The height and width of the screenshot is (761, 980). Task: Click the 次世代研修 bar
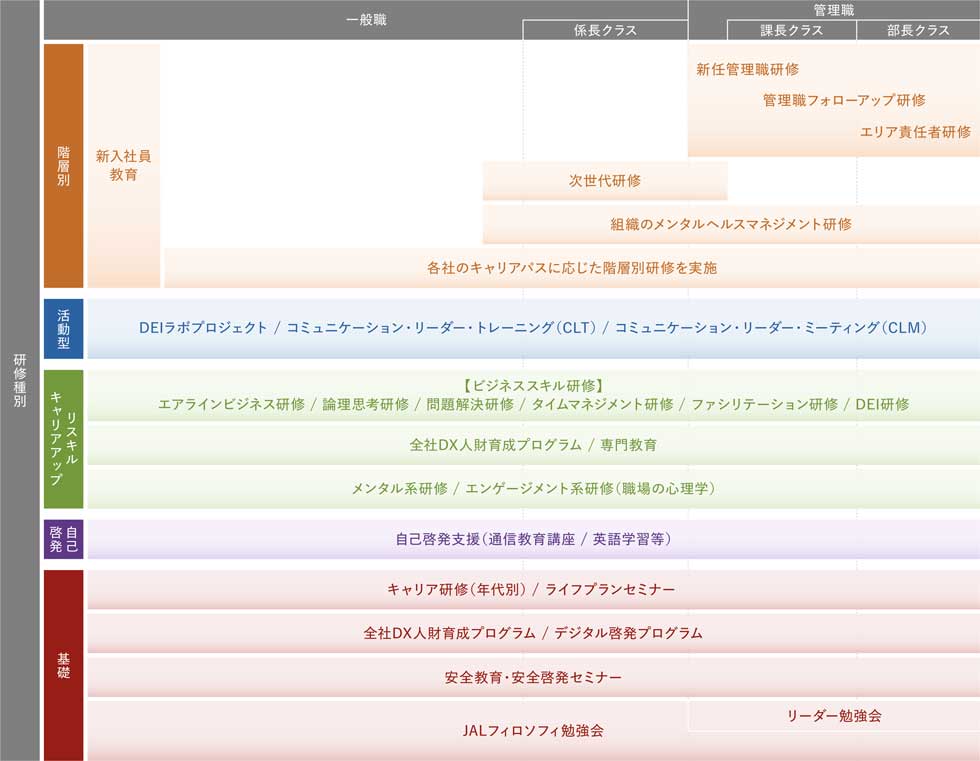point(605,181)
